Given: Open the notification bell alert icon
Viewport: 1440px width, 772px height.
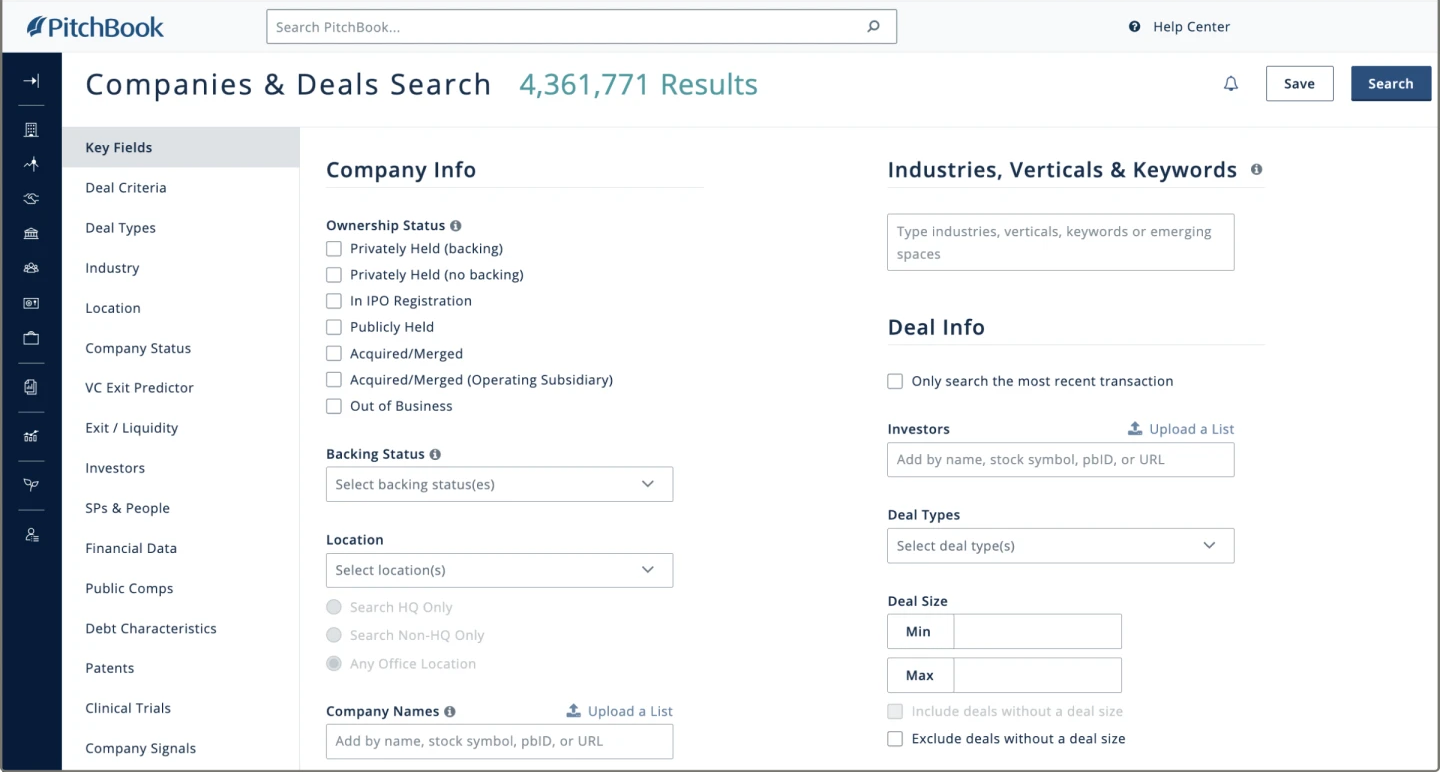Looking at the screenshot, I should point(1231,84).
